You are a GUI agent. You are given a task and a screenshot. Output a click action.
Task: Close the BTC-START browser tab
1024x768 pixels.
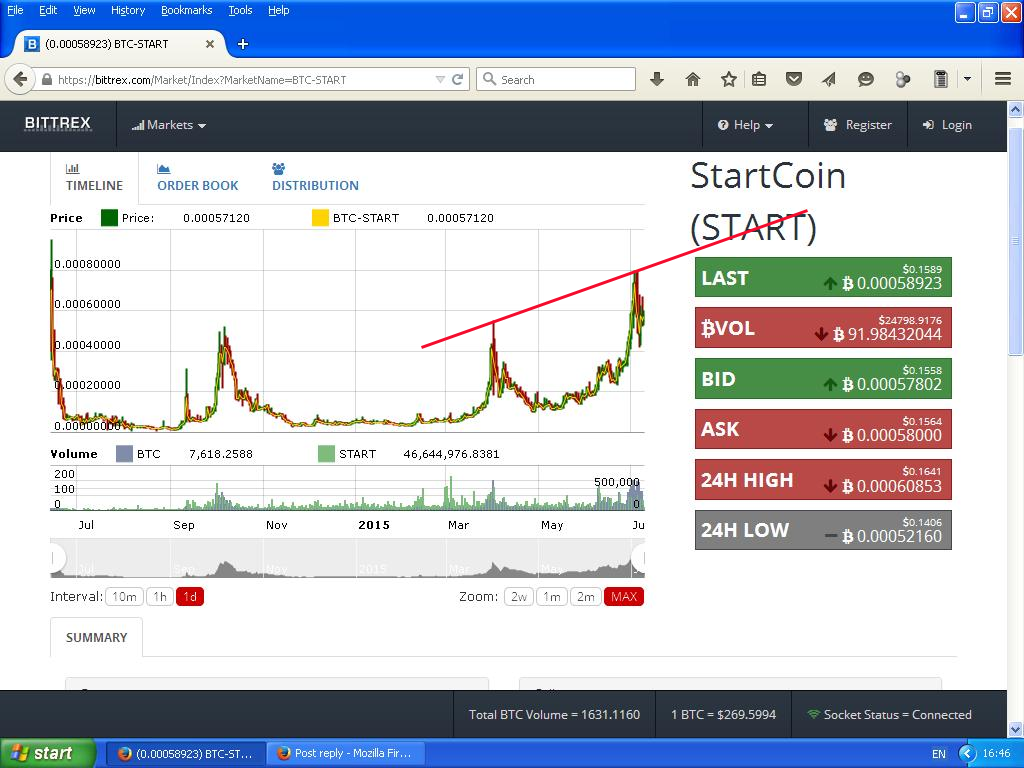click(x=210, y=44)
